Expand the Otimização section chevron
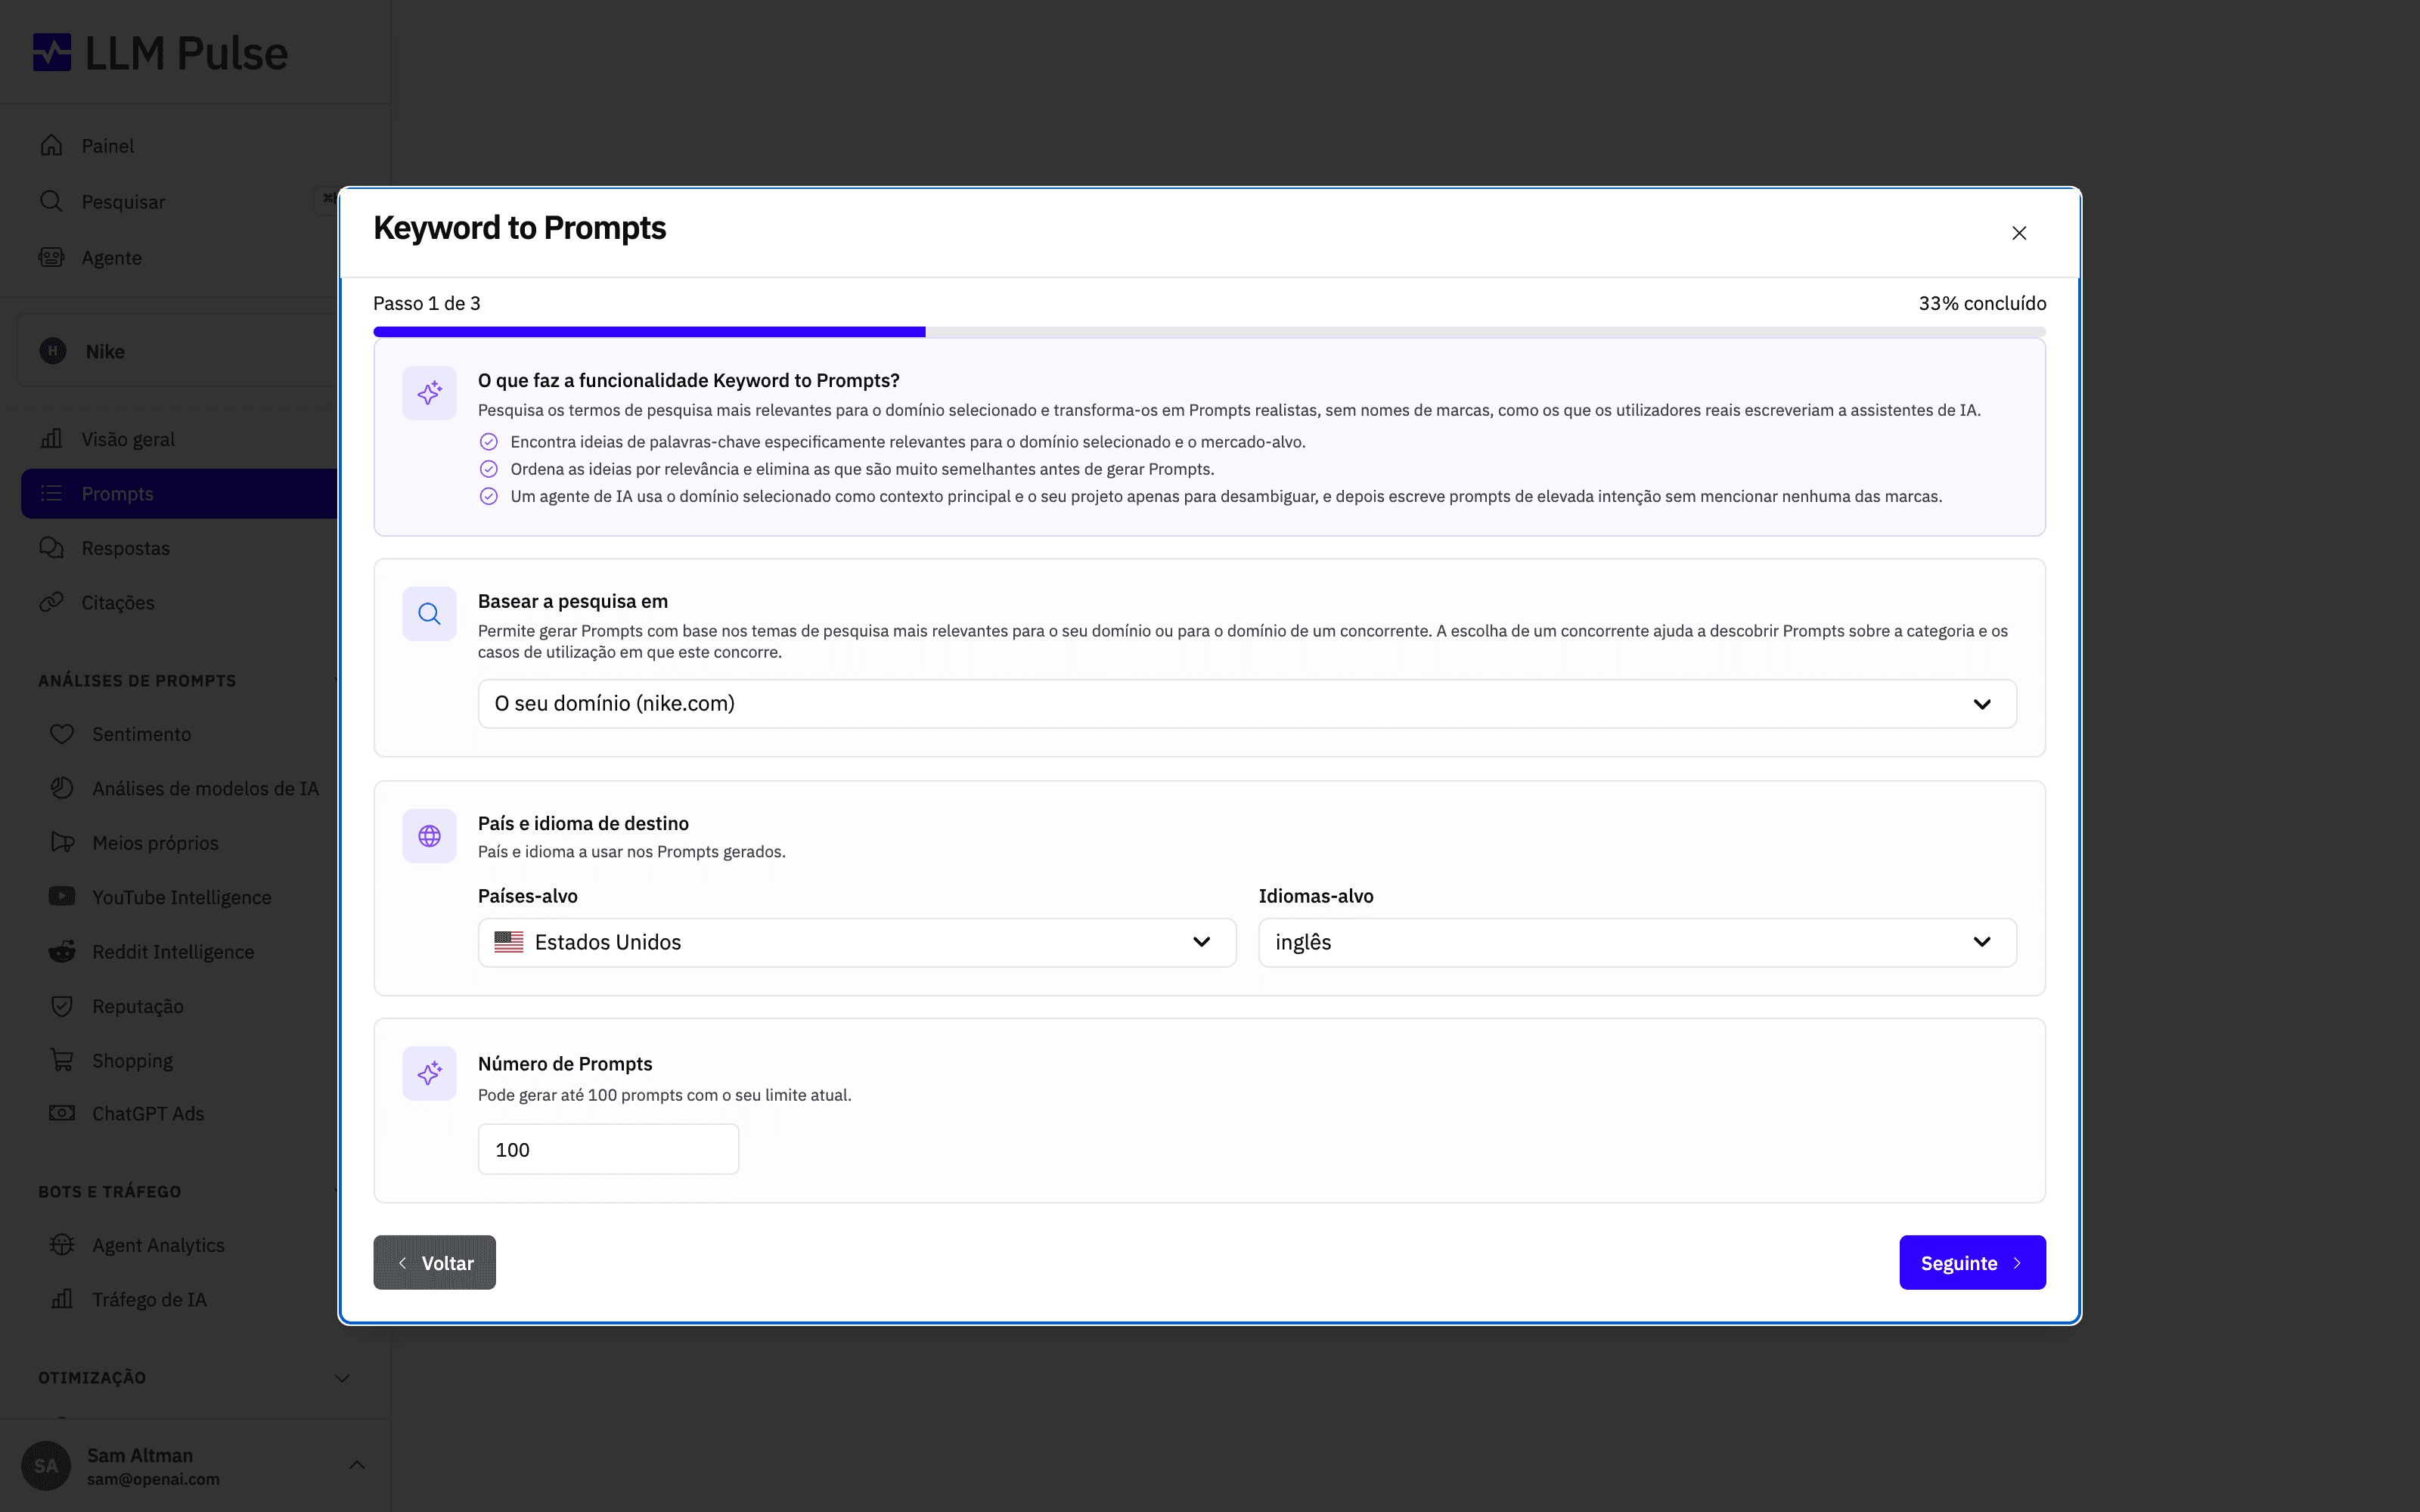 [x=342, y=1378]
